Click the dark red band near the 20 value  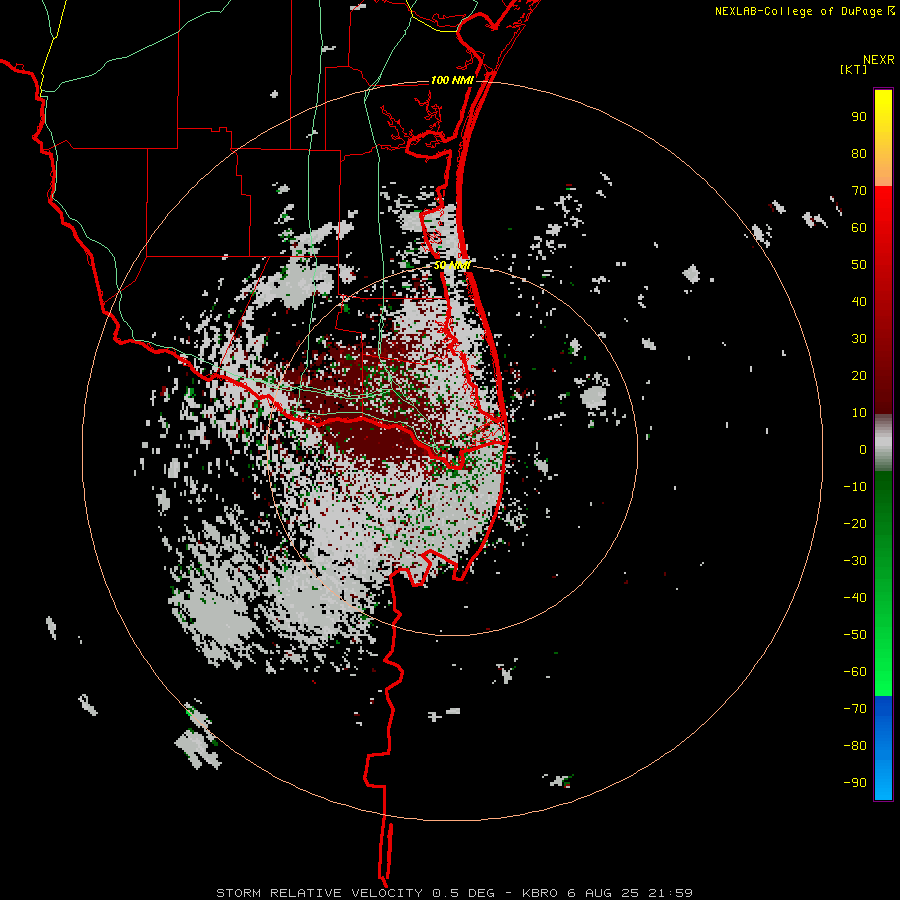pyautogui.click(x=883, y=375)
